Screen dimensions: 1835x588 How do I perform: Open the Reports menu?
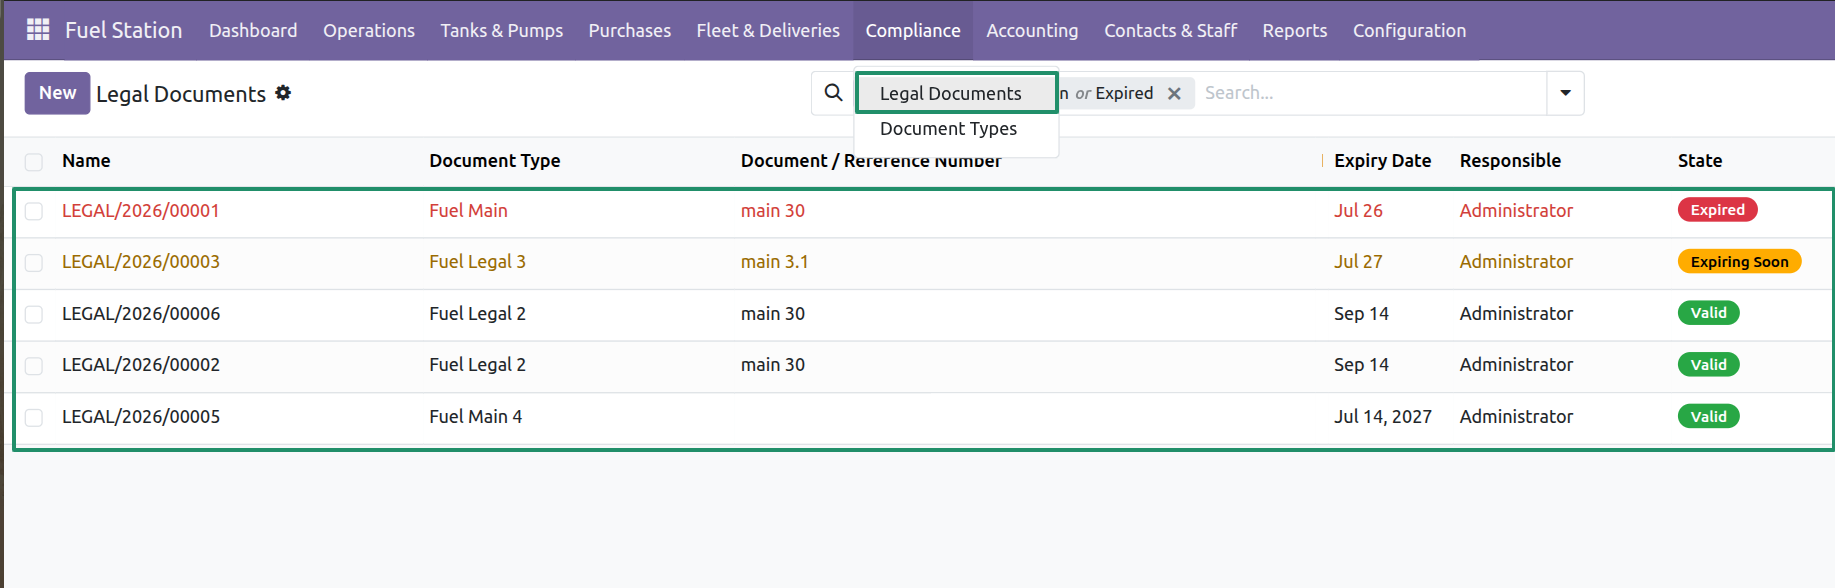point(1295,30)
